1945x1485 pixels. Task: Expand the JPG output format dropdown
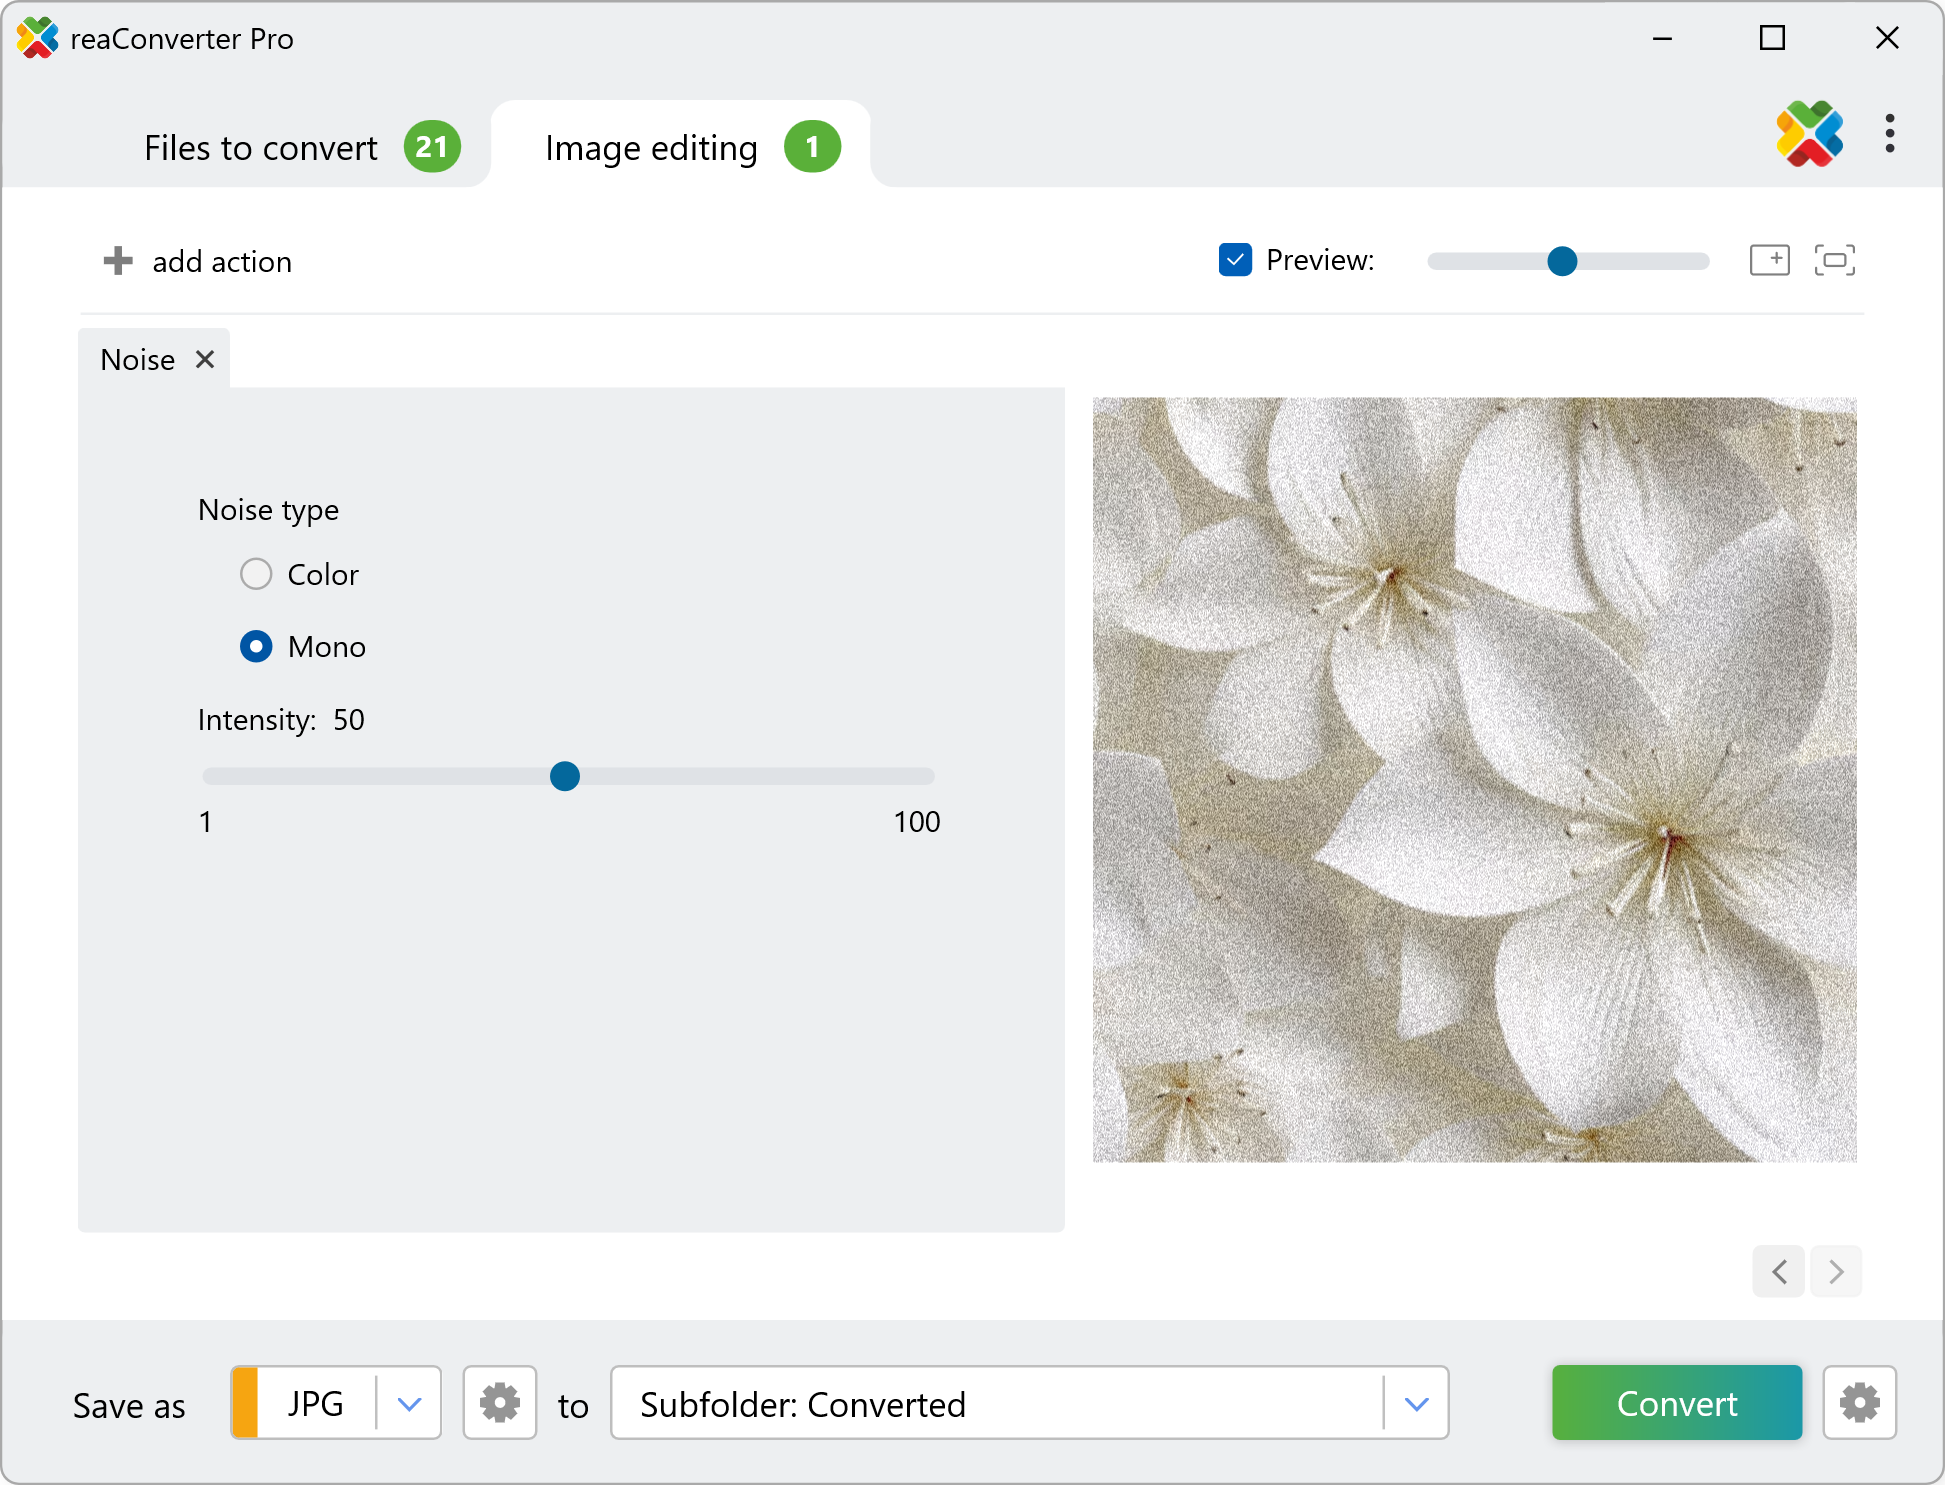[x=409, y=1403]
